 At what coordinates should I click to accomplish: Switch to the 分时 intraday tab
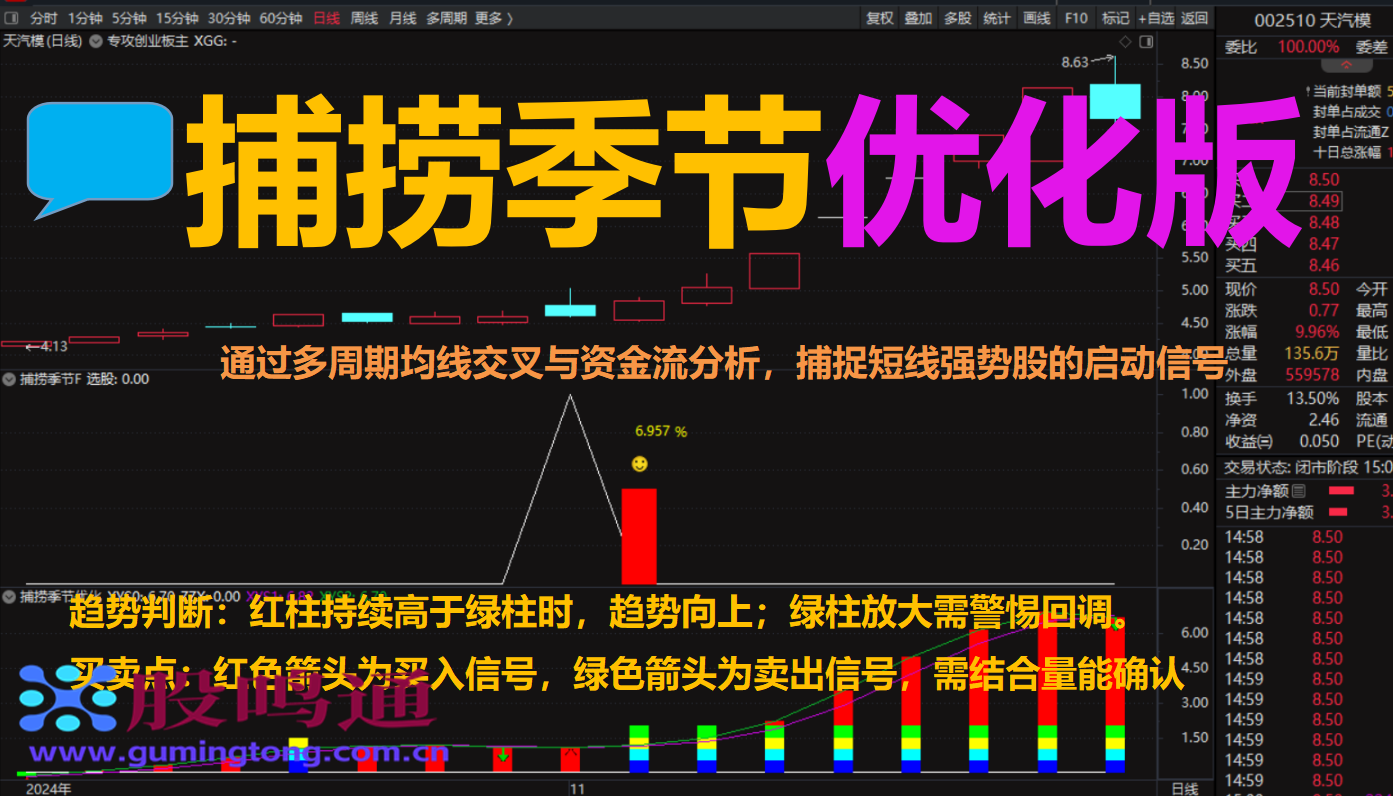point(46,18)
